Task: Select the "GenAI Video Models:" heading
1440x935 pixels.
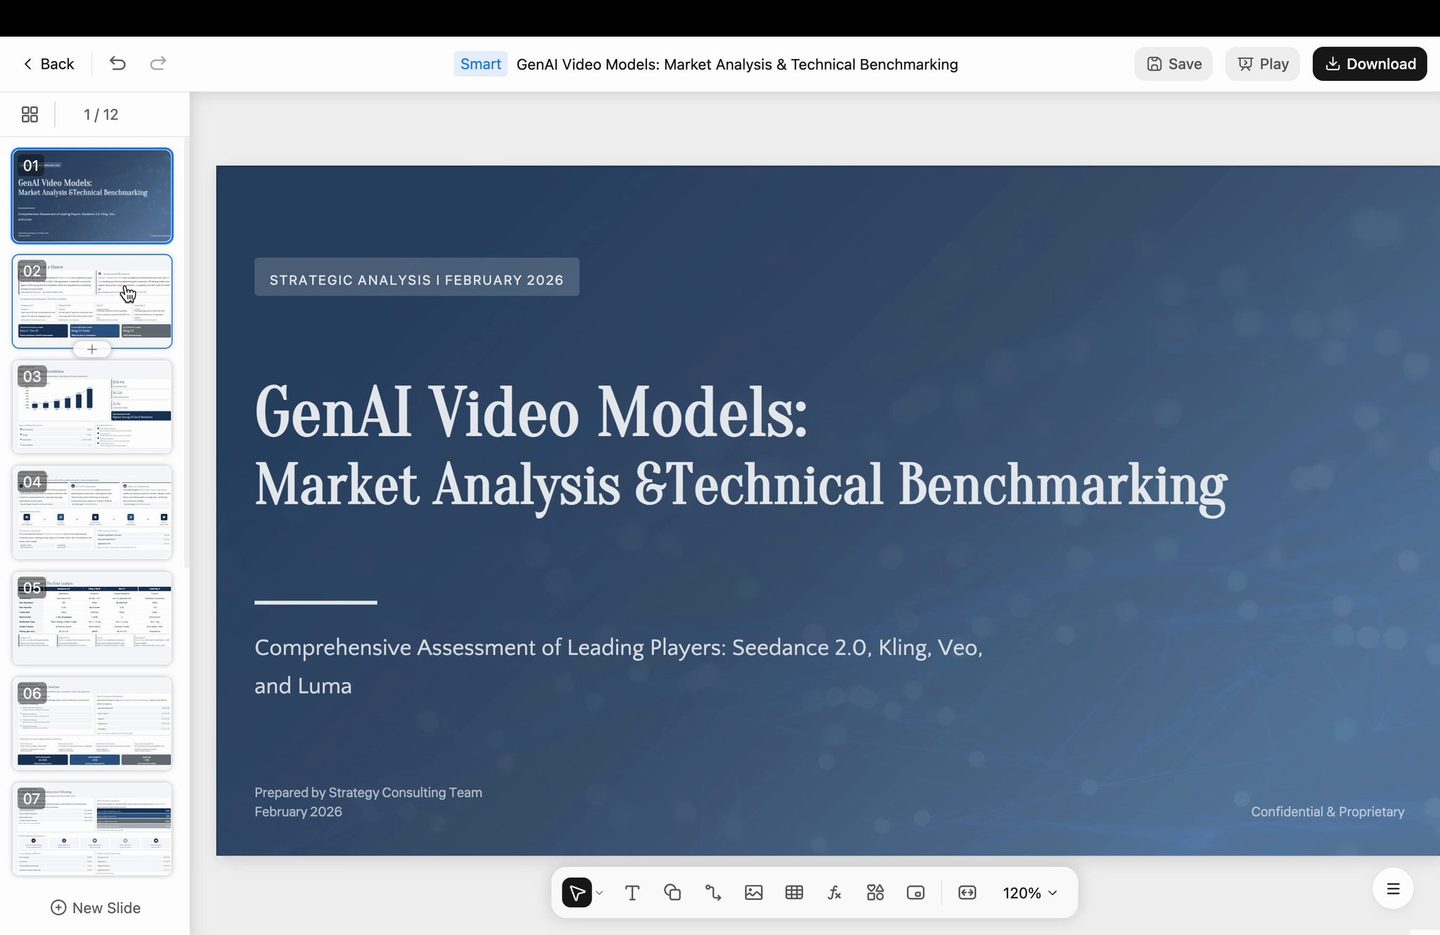Action: 531,412
